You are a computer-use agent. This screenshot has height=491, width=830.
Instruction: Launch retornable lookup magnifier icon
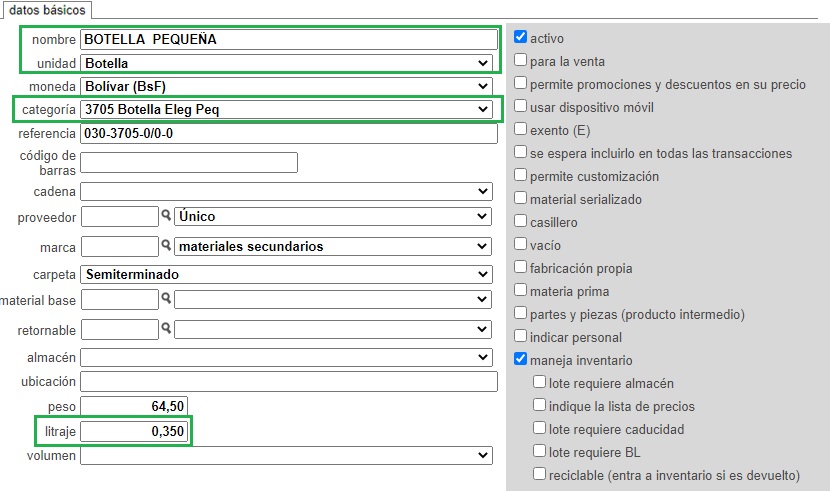coord(166,328)
